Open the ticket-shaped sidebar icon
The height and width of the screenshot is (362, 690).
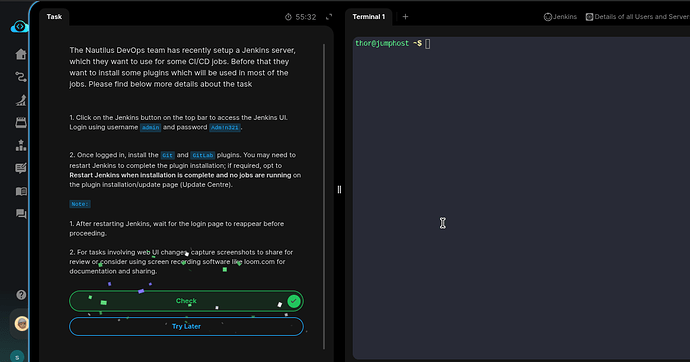pos(21,122)
